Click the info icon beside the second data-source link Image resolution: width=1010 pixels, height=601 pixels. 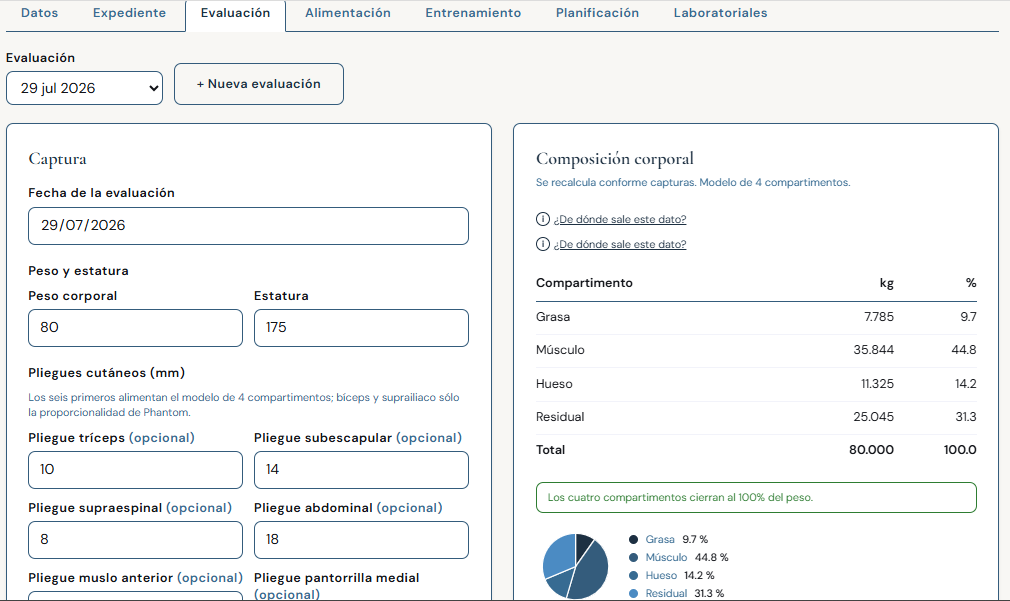click(x=543, y=244)
